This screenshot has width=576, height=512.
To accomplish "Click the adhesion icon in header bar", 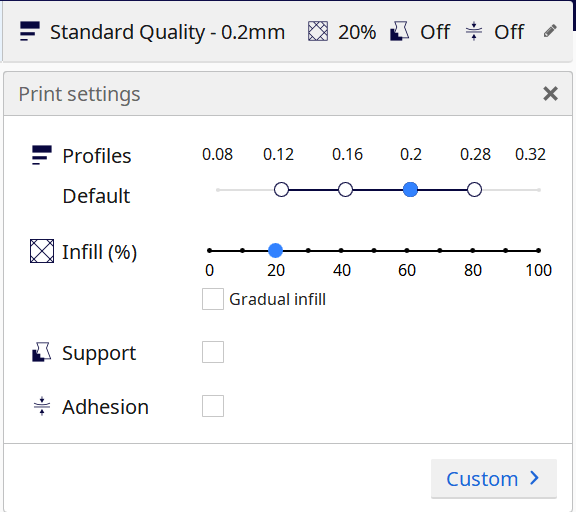I will coord(474,31).
